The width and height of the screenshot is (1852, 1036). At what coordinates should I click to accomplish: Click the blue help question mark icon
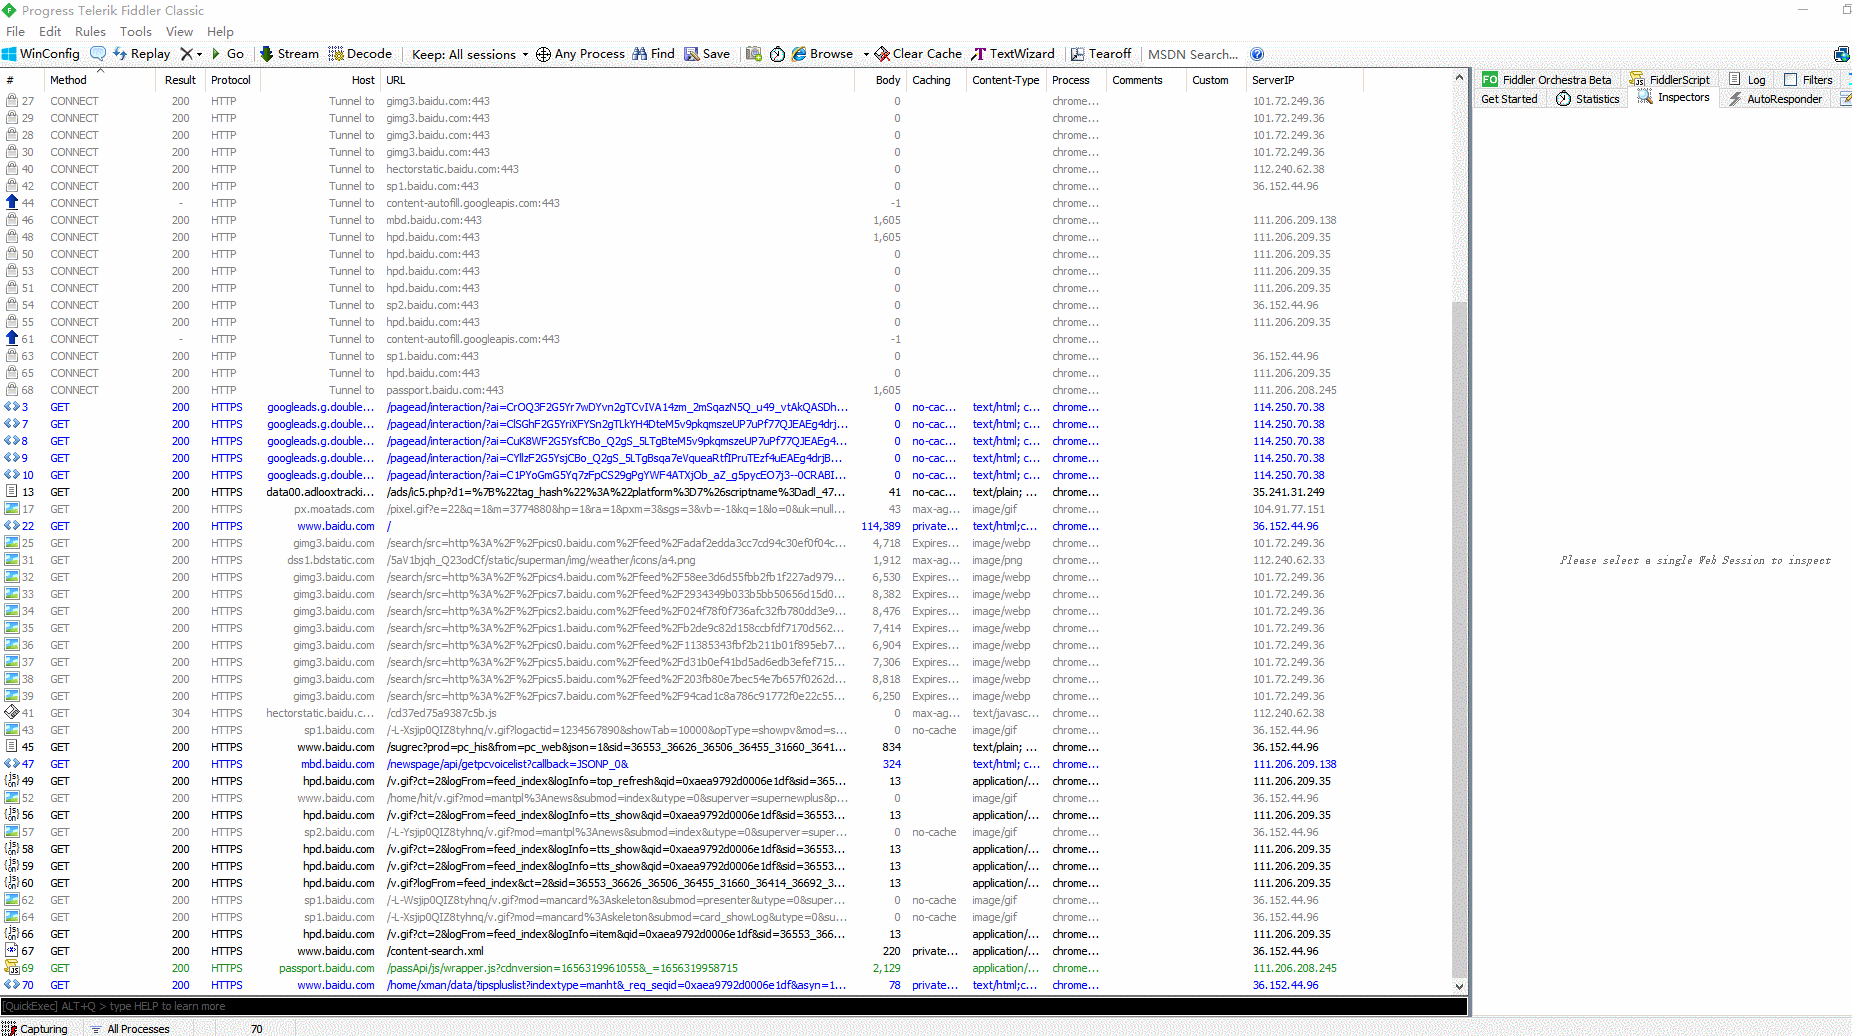[1257, 54]
